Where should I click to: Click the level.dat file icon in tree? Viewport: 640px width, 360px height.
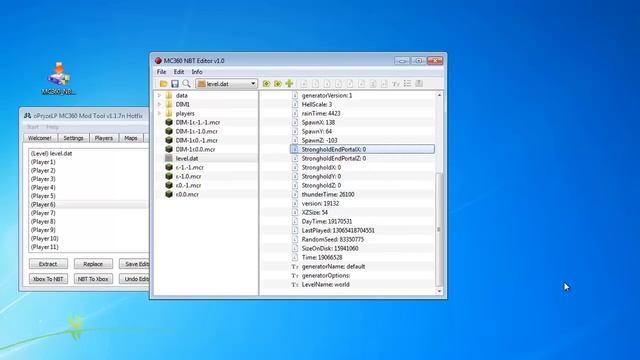pyautogui.click(x=169, y=158)
